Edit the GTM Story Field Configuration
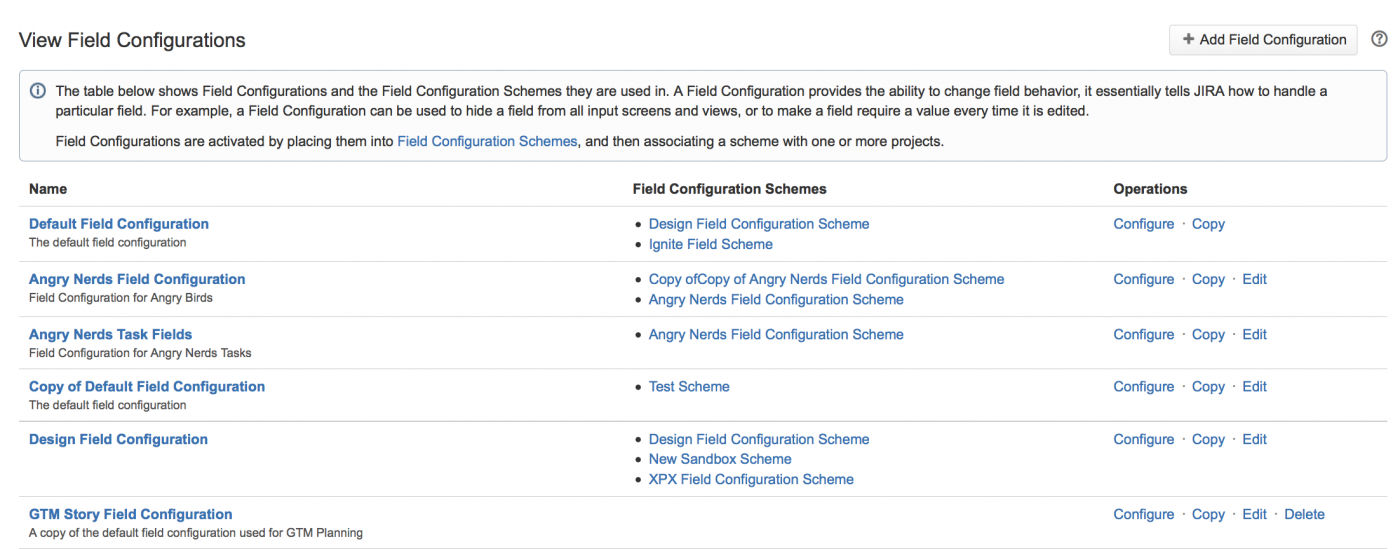Viewport: 1400px width, 549px height. [1254, 514]
